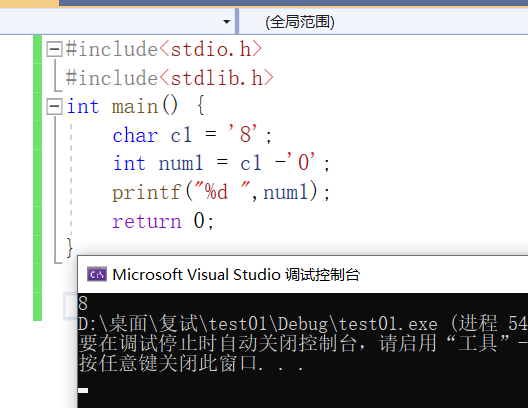Click the closing brace of main
The image size is (528, 408).
coord(70,247)
